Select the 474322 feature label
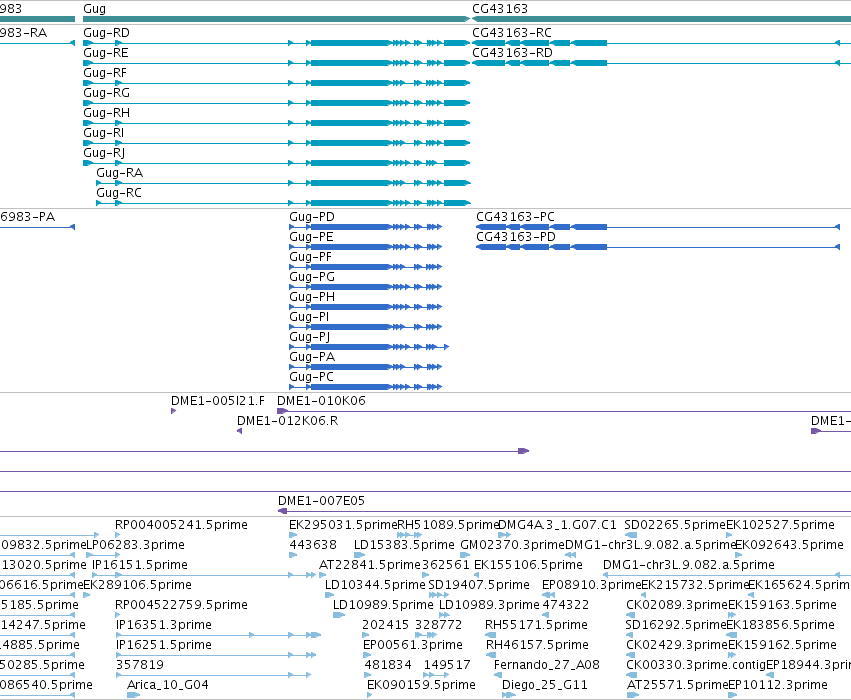The height and width of the screenshot is (700, 851). tap(566, 605)
